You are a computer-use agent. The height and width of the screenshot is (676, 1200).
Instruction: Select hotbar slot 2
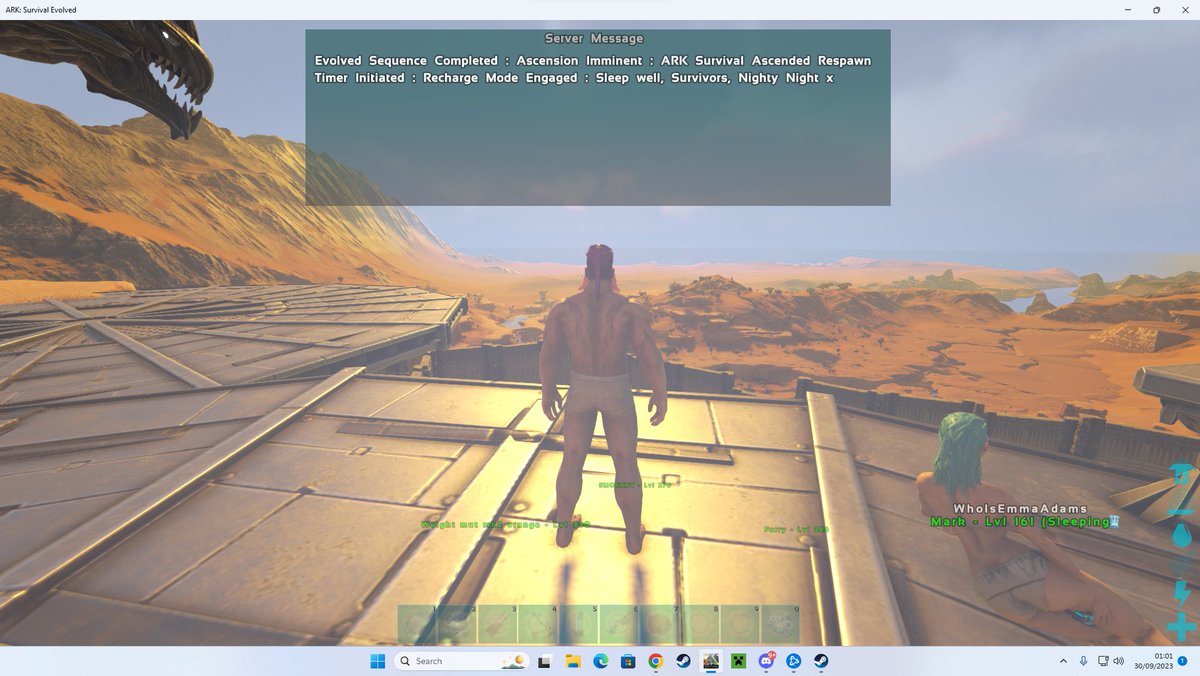point(458,624)
